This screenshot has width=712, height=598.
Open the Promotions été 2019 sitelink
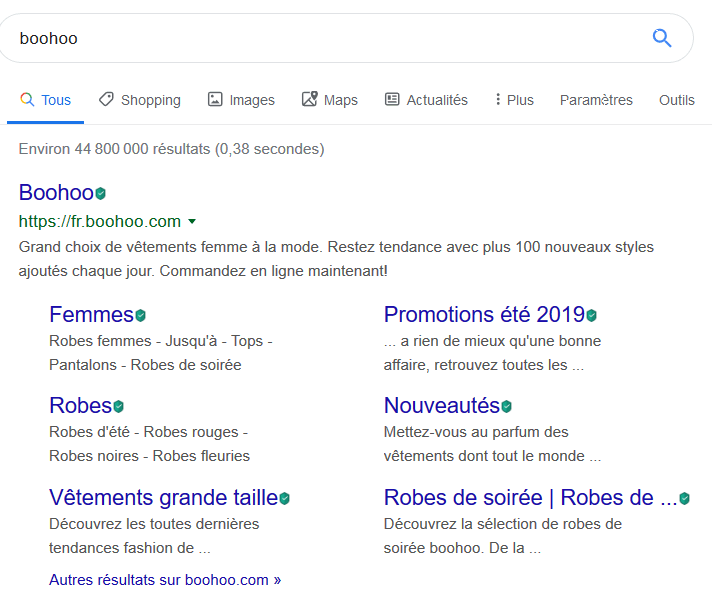484,315
